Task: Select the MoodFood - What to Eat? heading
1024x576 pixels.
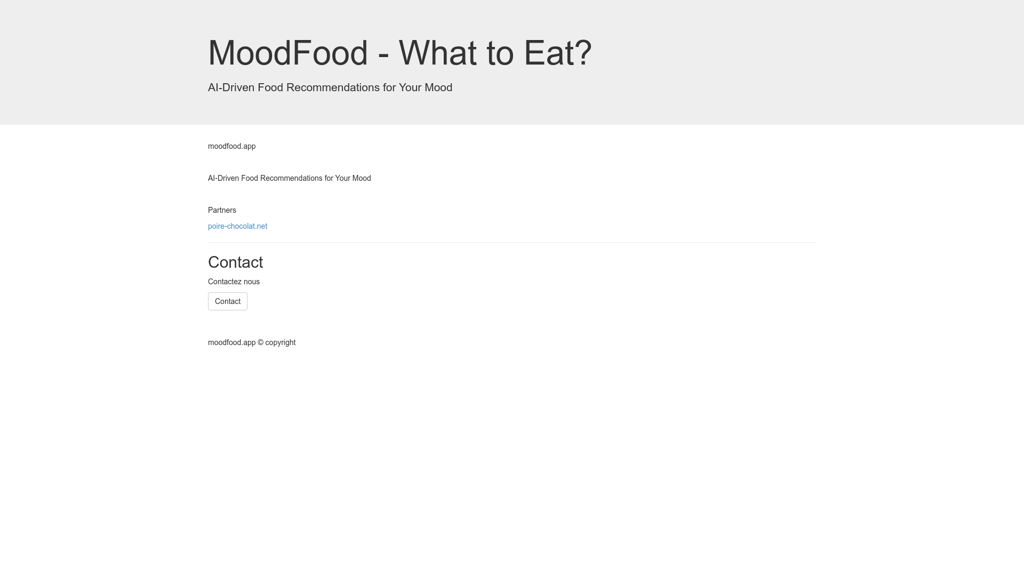Action: (x=400, y=53)
